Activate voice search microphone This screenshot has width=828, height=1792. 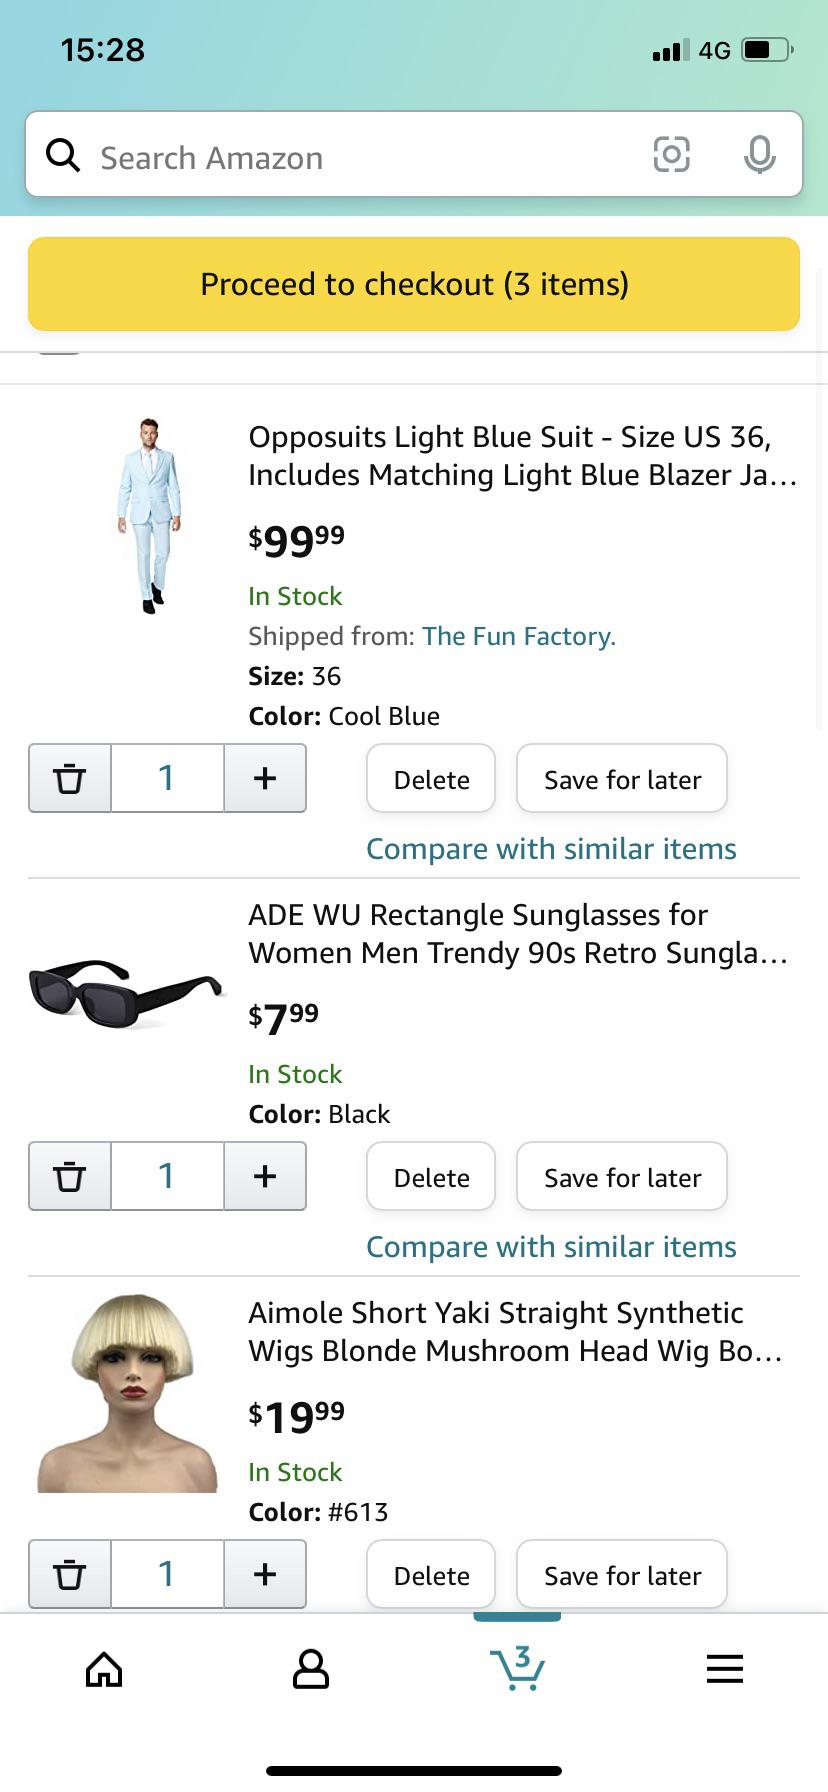(x=760, y=155)
